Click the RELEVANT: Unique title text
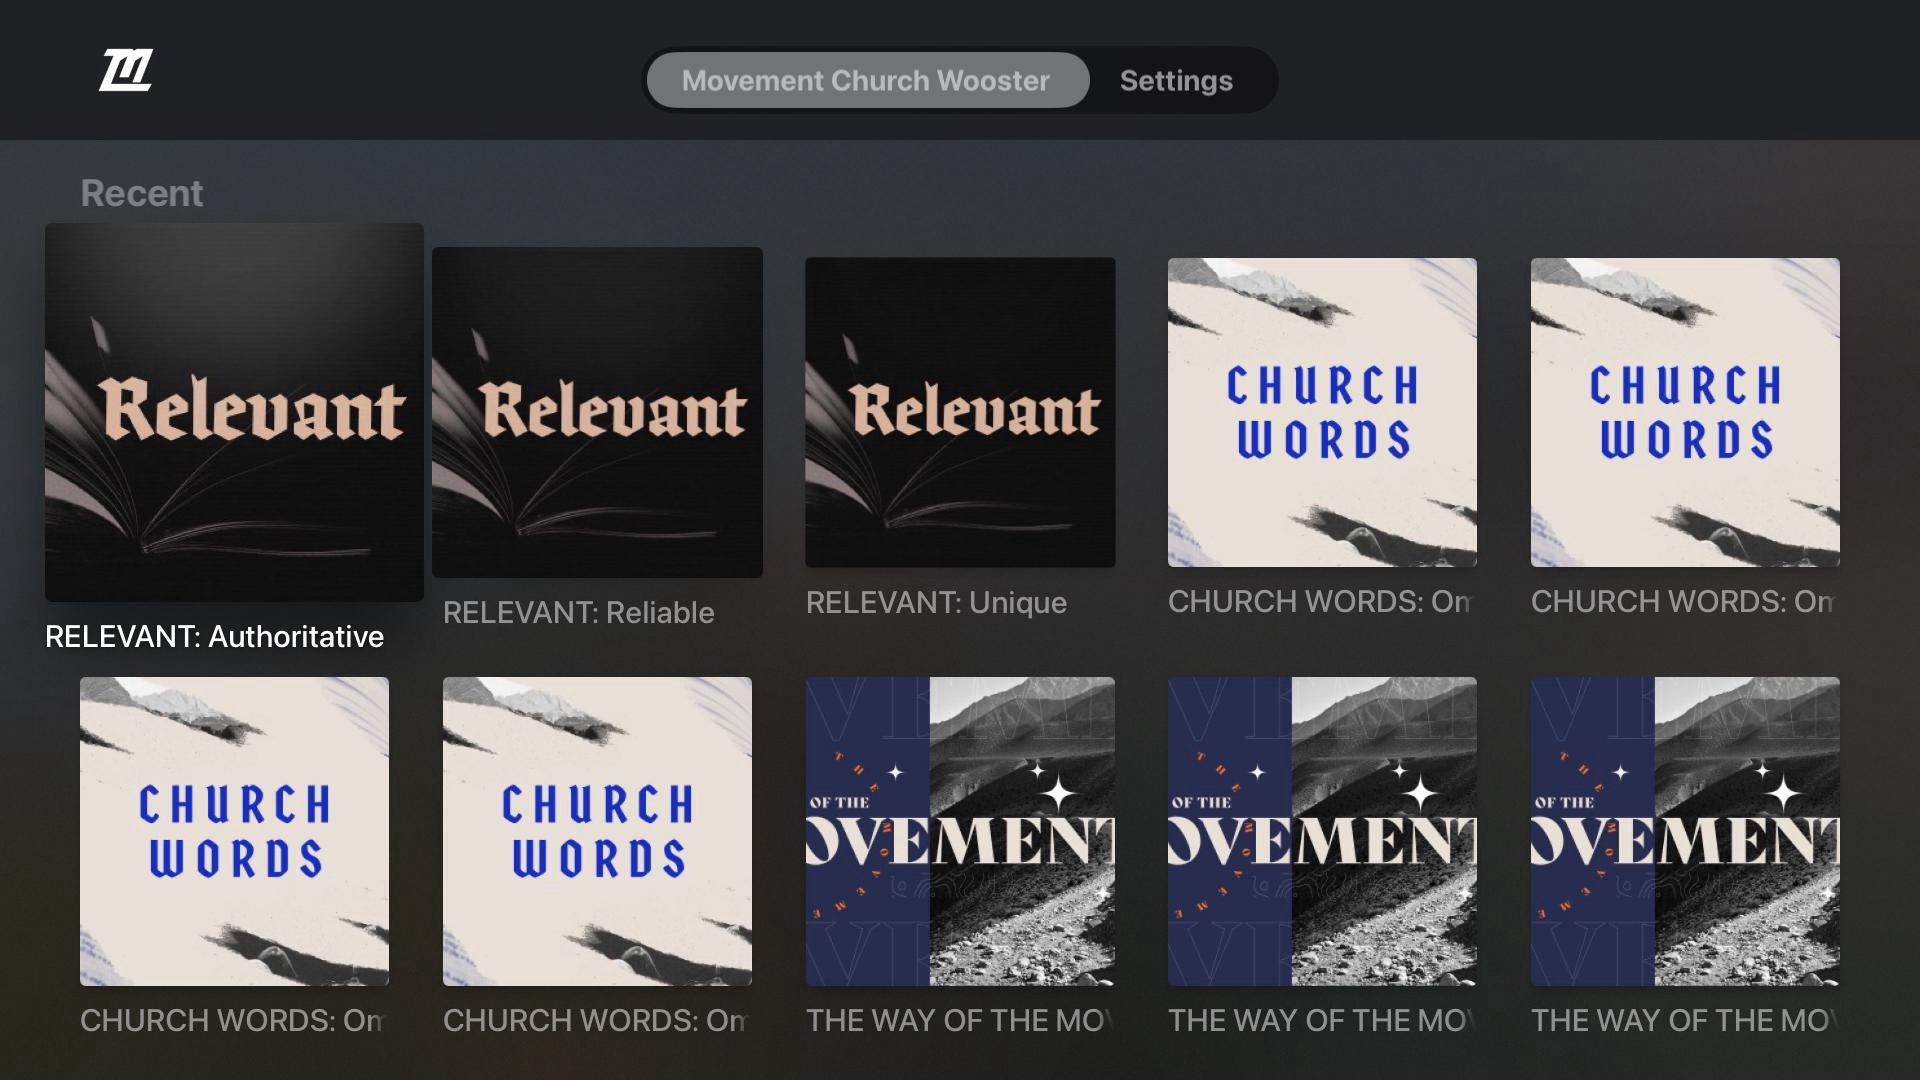Screen dimensions: 1920x1080 936,603
